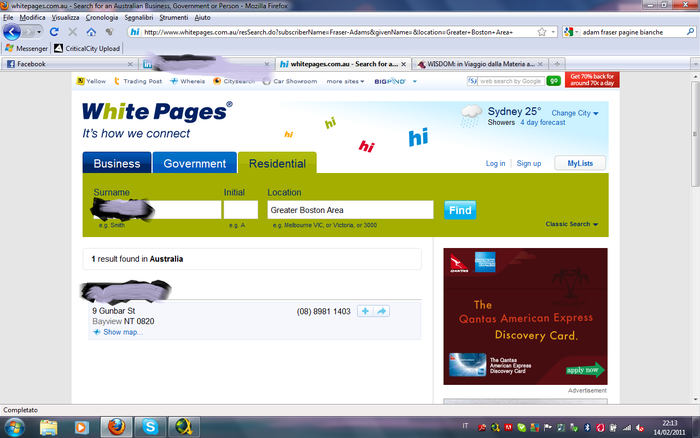Click the green go search button
Screen dimensions: 700x438
tap(554, 81)
